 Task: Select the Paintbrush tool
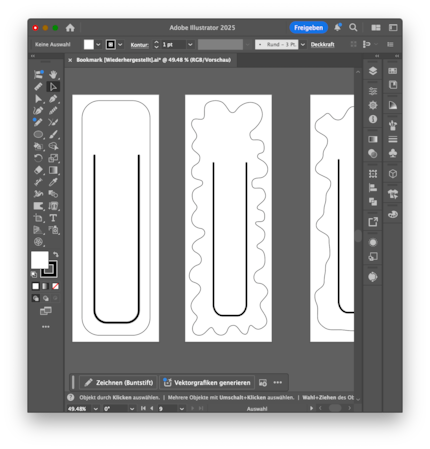pyautogui.click(x=53, y=134)
